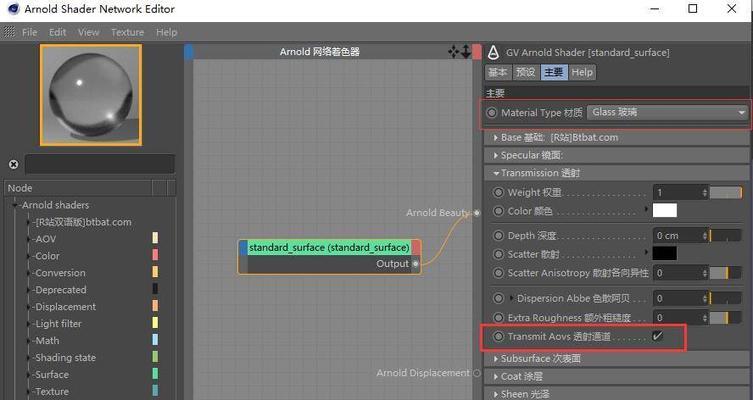
Task: Click the move-view arrows icon in network header
Action: pyautogui.click(x=453, y=51)
